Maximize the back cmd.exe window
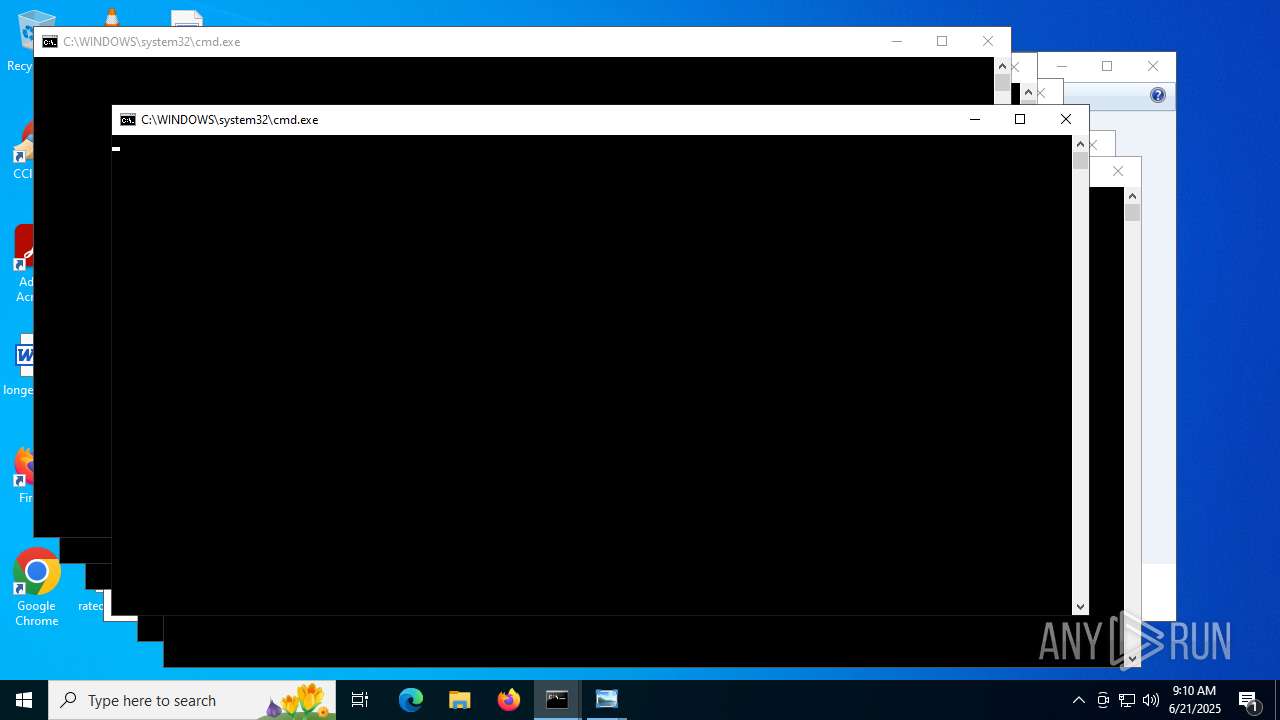 pos(942,42)
